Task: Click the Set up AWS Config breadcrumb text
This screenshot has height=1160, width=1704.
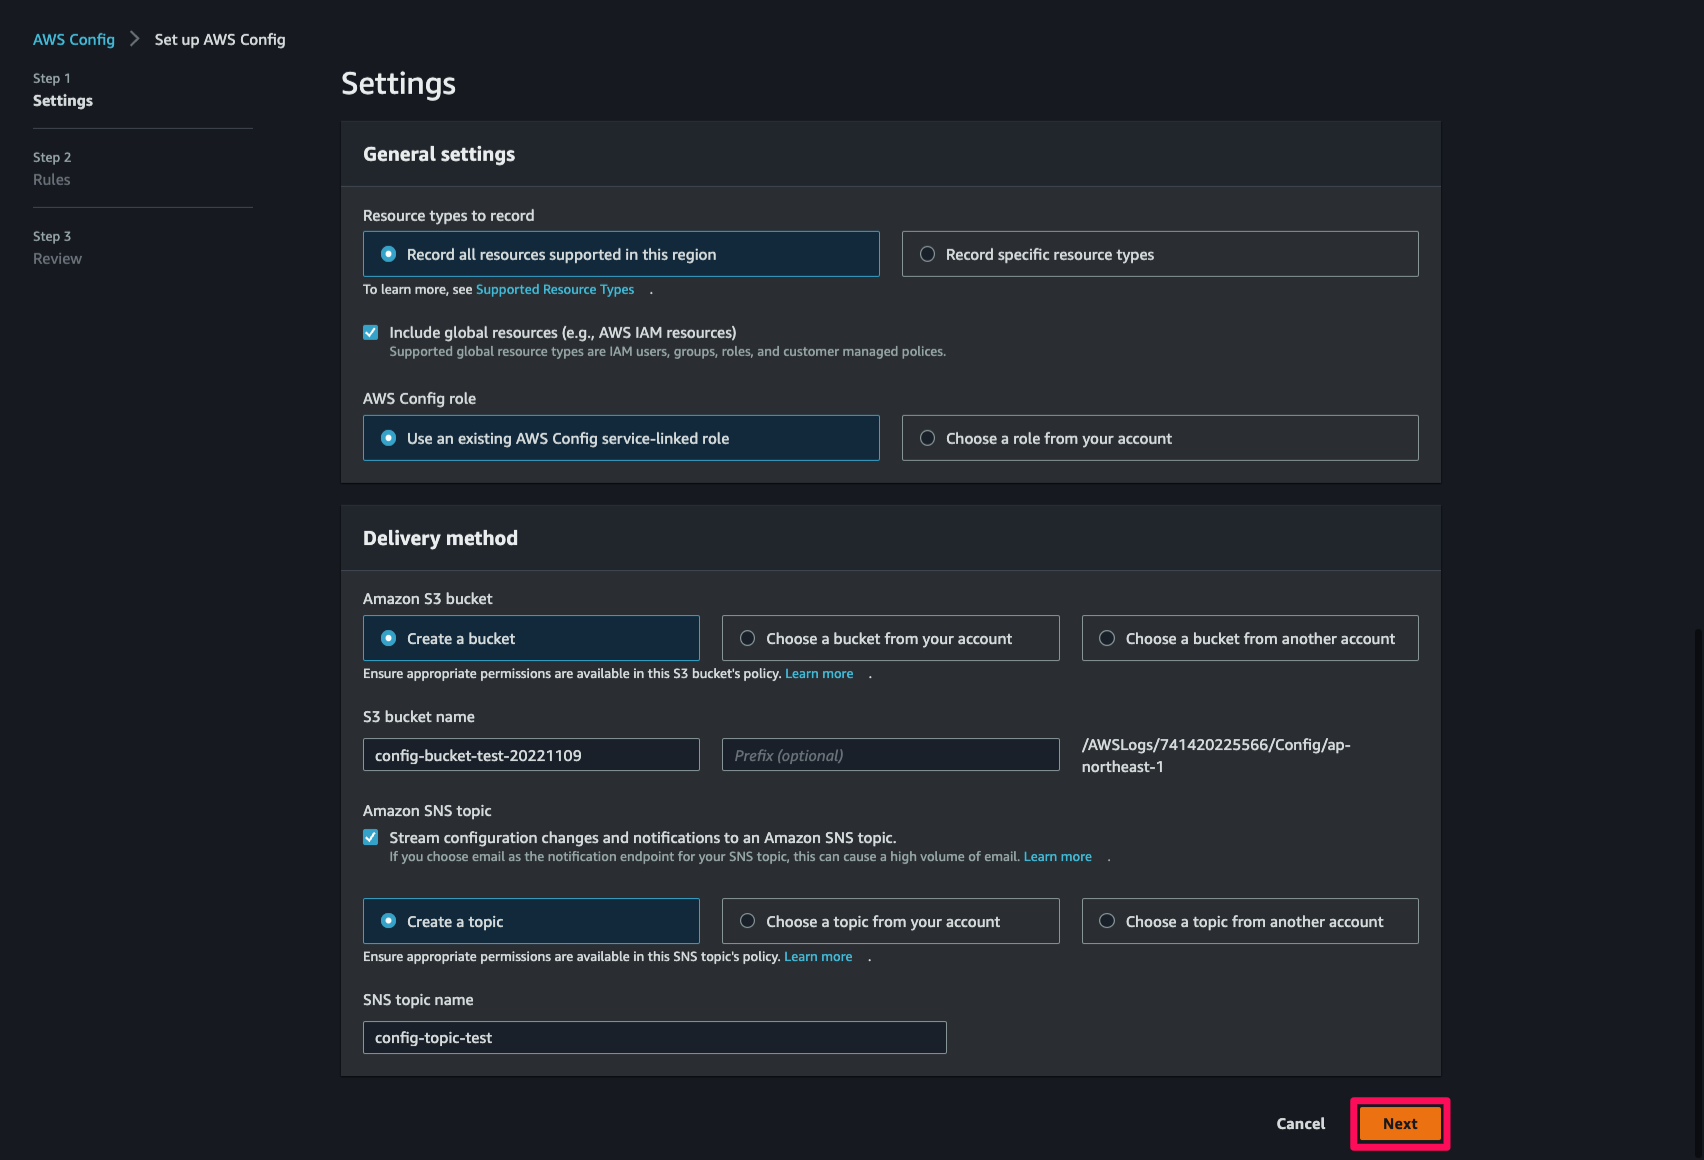Action: click(x=220, y=39)
